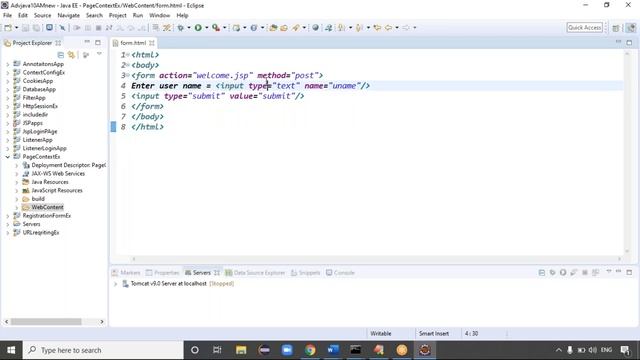The height and width of the screenshot is (360, 640).
Task: Open File Explorer from the taskbar
Action: (241, 350)
